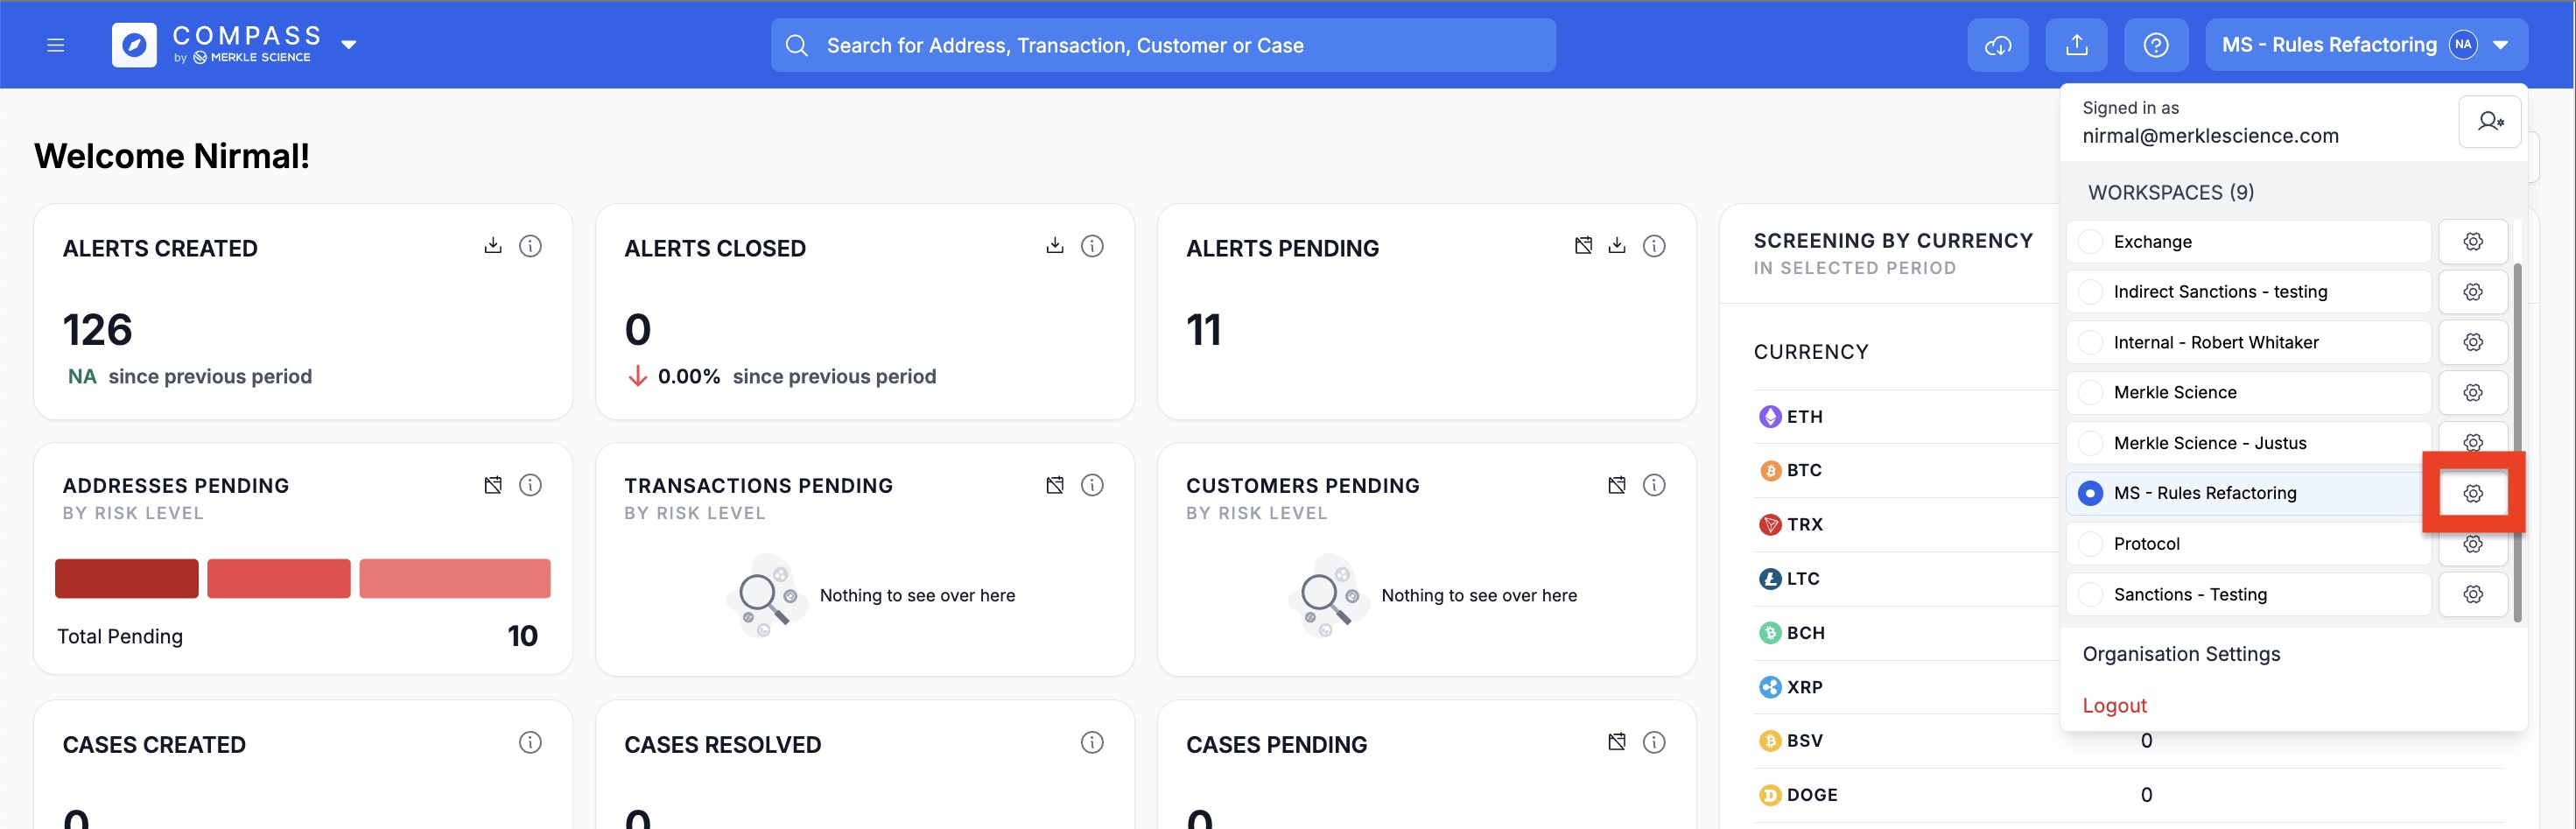Click the dark red risk level bar
Viewport: 2576px width, 829px height.
127,579
